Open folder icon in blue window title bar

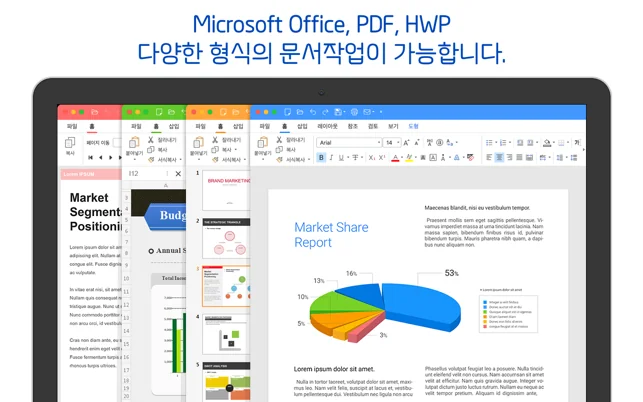[300, 112]
